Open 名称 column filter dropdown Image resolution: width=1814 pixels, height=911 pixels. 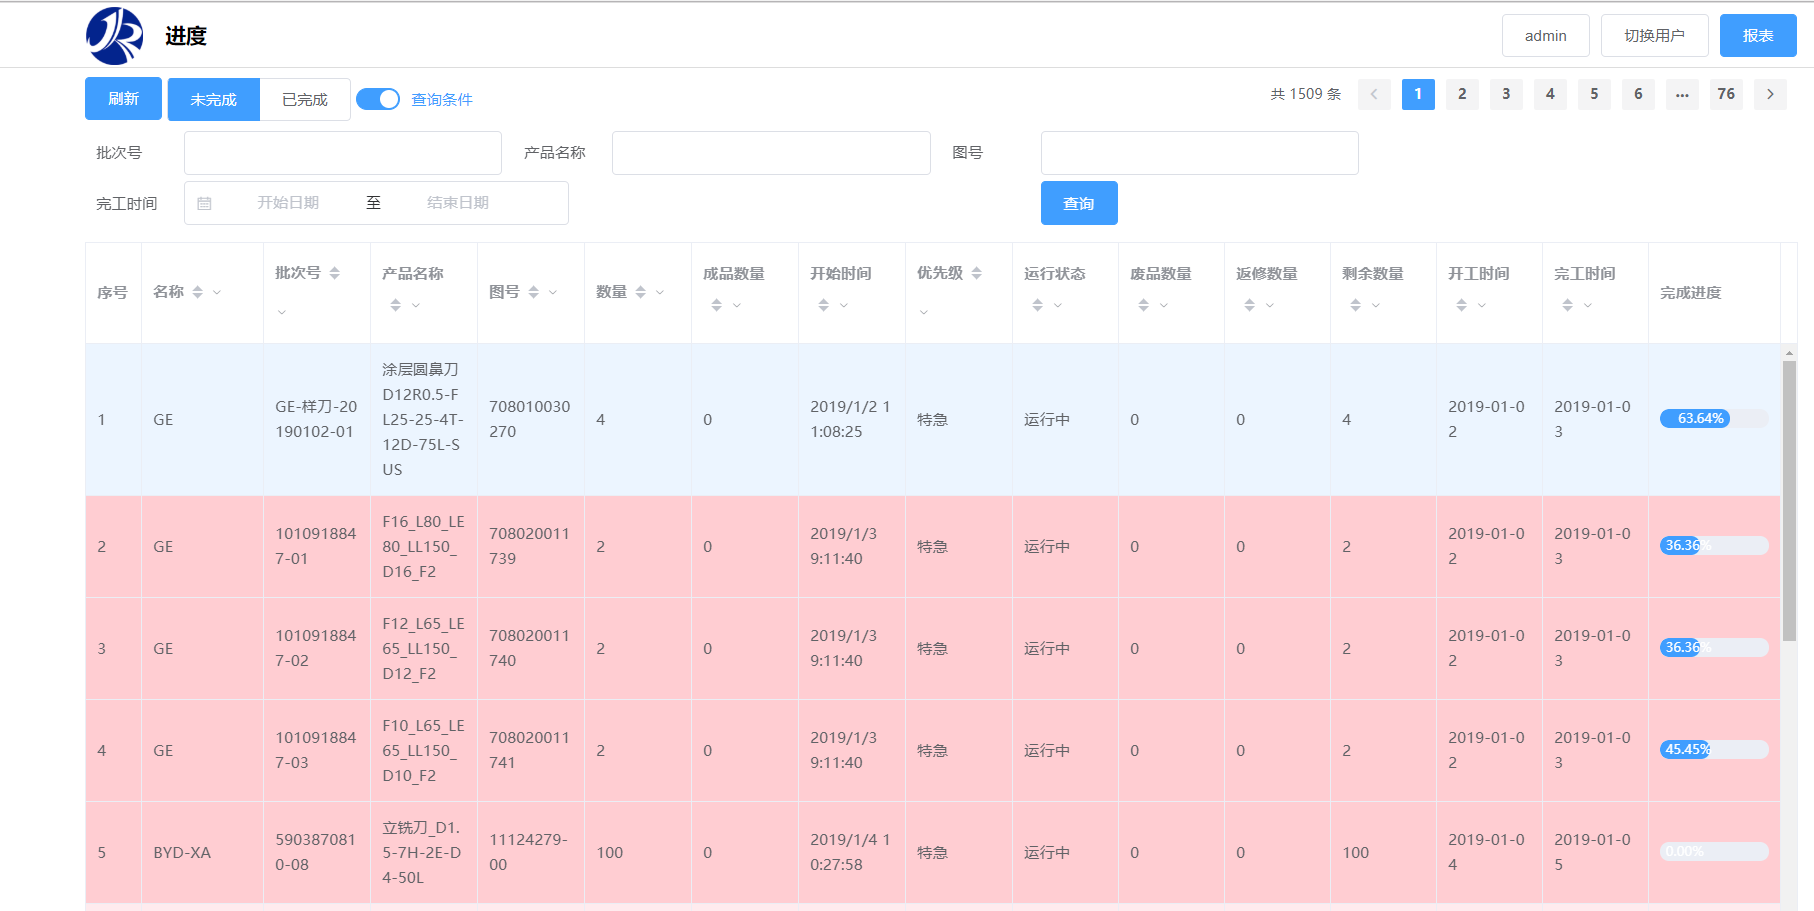pos(217,292)
